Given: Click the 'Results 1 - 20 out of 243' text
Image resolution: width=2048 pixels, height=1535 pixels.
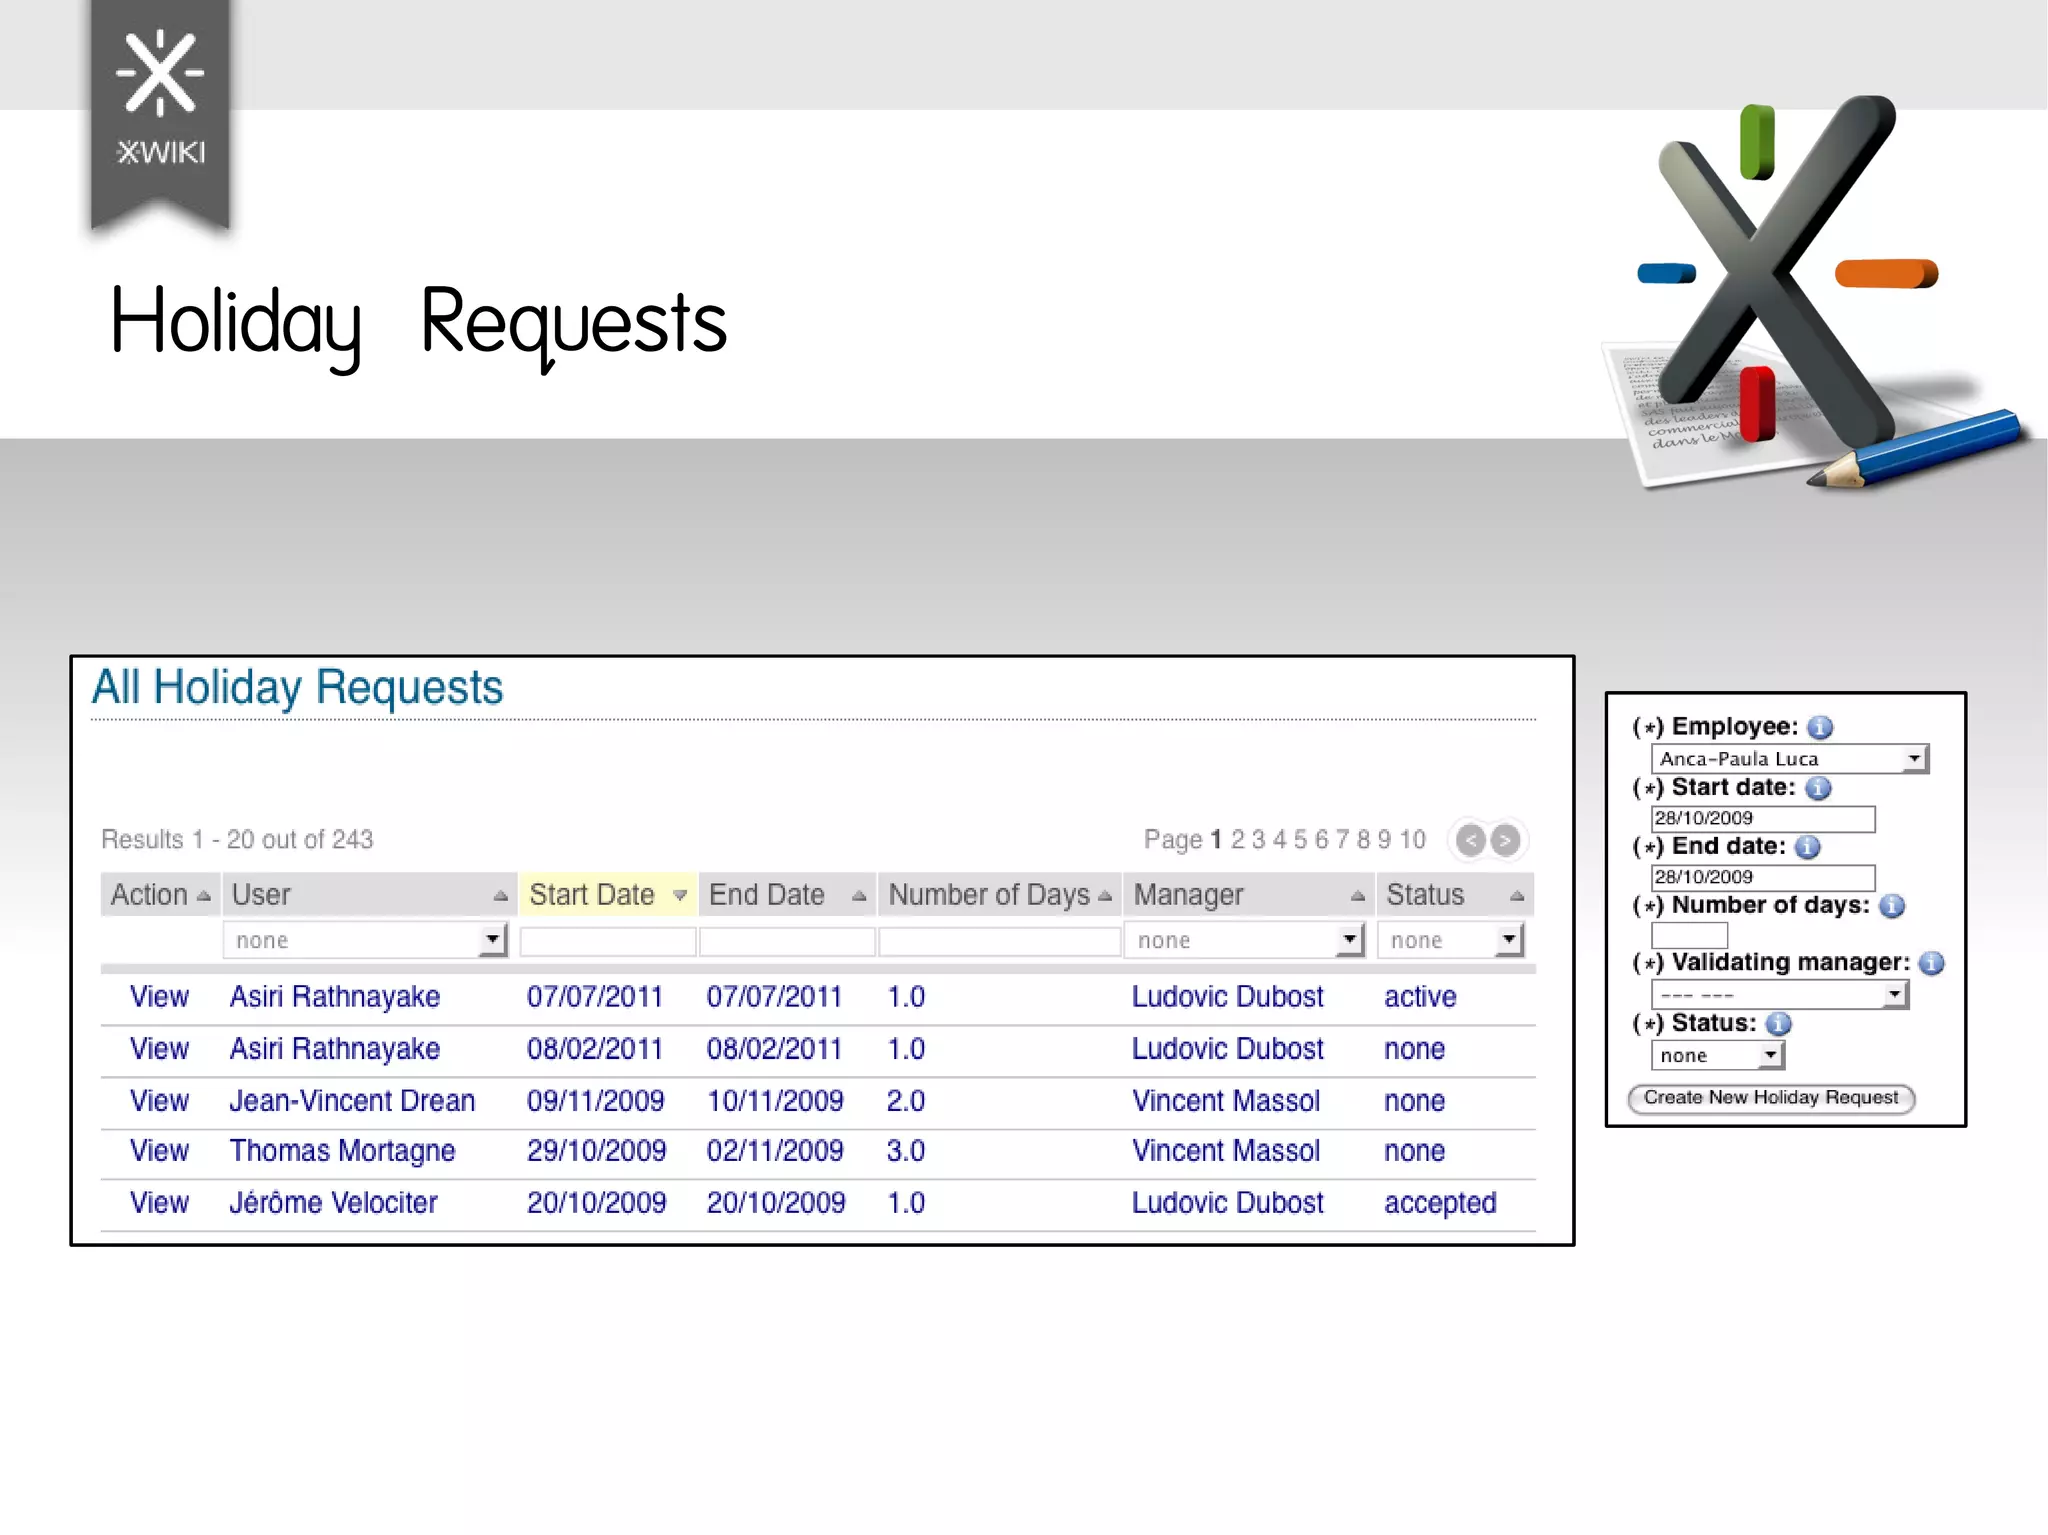Looking at the screenshot, I should (x=237, y=840).
